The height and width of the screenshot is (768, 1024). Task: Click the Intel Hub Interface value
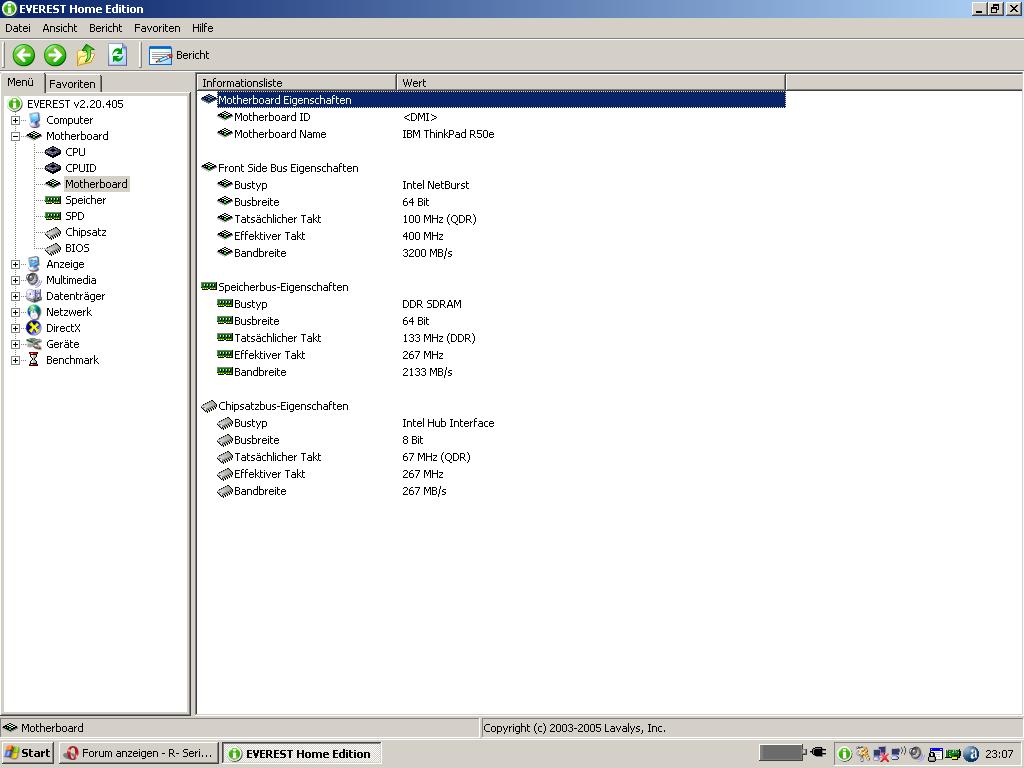click(448, 423)
